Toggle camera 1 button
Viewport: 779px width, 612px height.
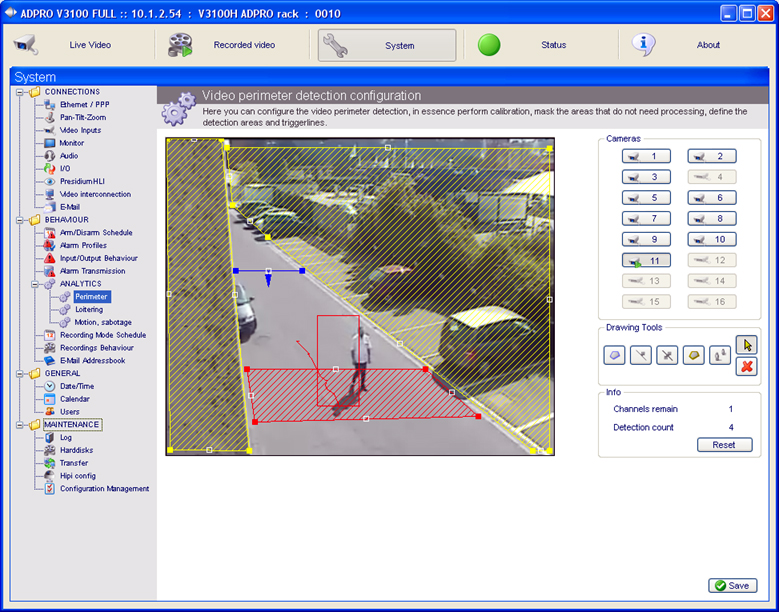click(646, 156)
